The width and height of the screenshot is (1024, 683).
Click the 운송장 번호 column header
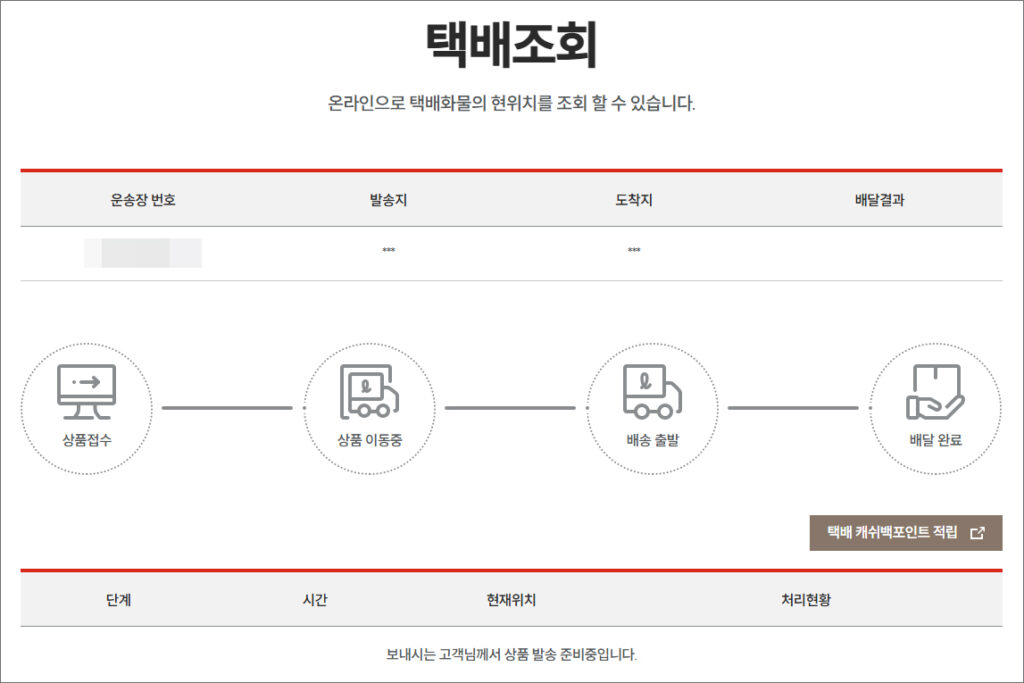click(x=143, y=200)
